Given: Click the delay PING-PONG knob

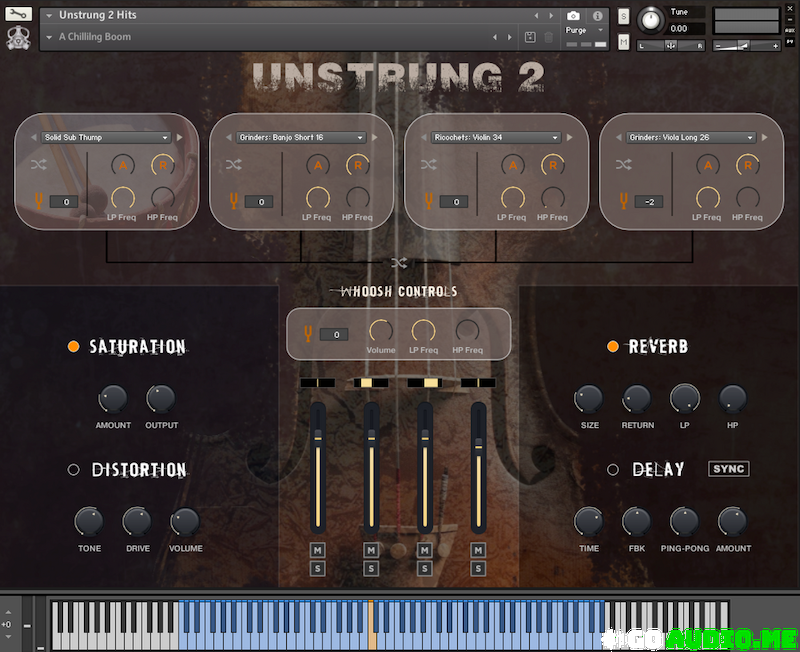Looking at the screenshot, I should [684, 521].
